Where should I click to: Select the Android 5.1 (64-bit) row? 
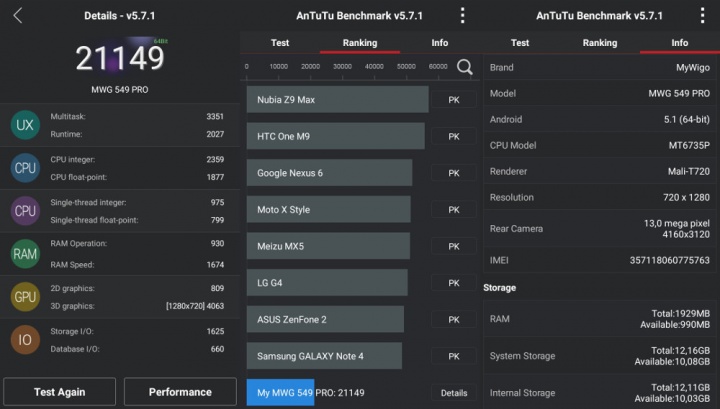600,119
